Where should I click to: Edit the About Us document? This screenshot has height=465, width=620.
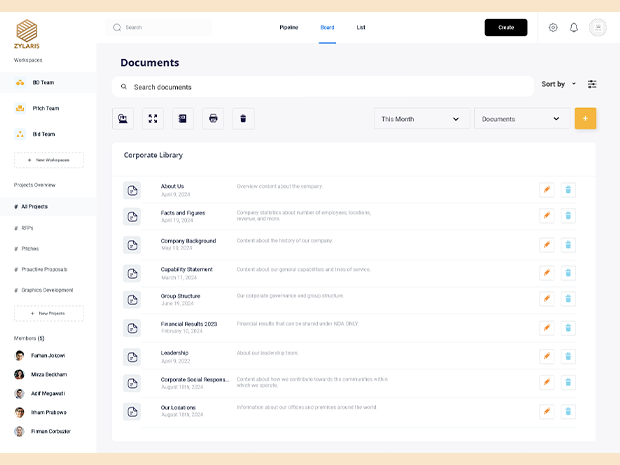point(547,190)
